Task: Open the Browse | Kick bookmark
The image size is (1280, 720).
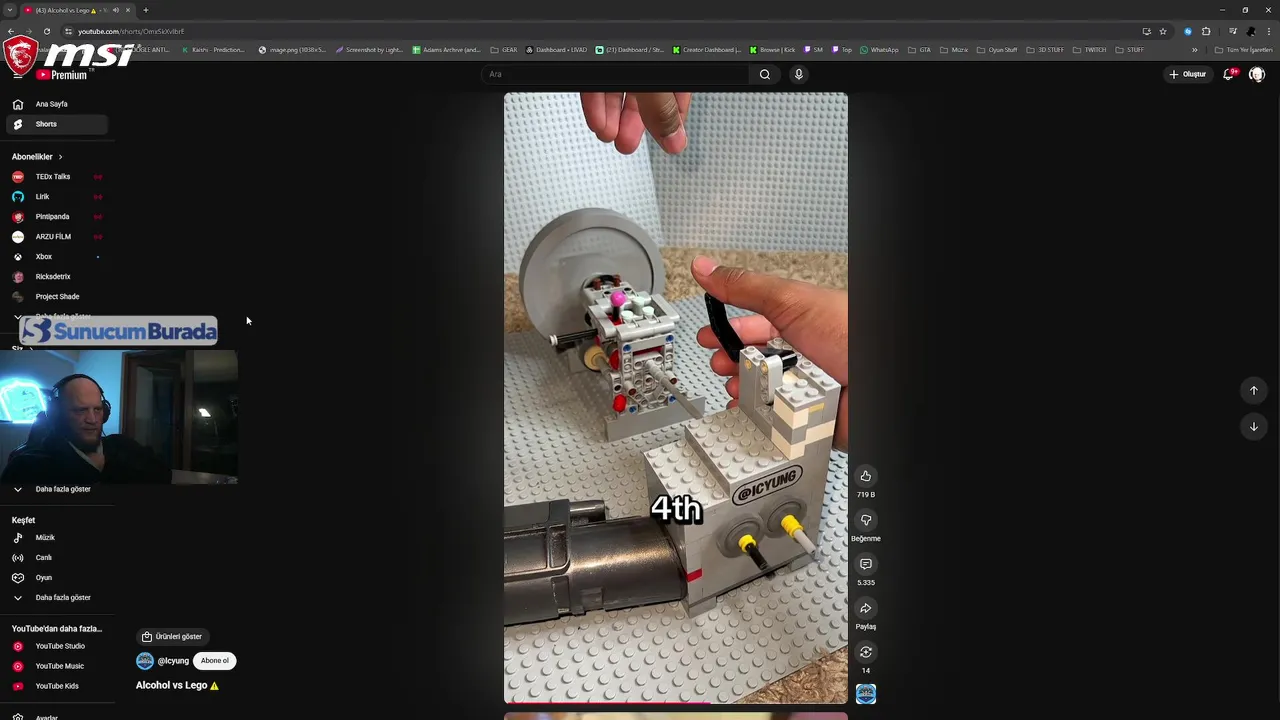Action: (x=772, y=50)
